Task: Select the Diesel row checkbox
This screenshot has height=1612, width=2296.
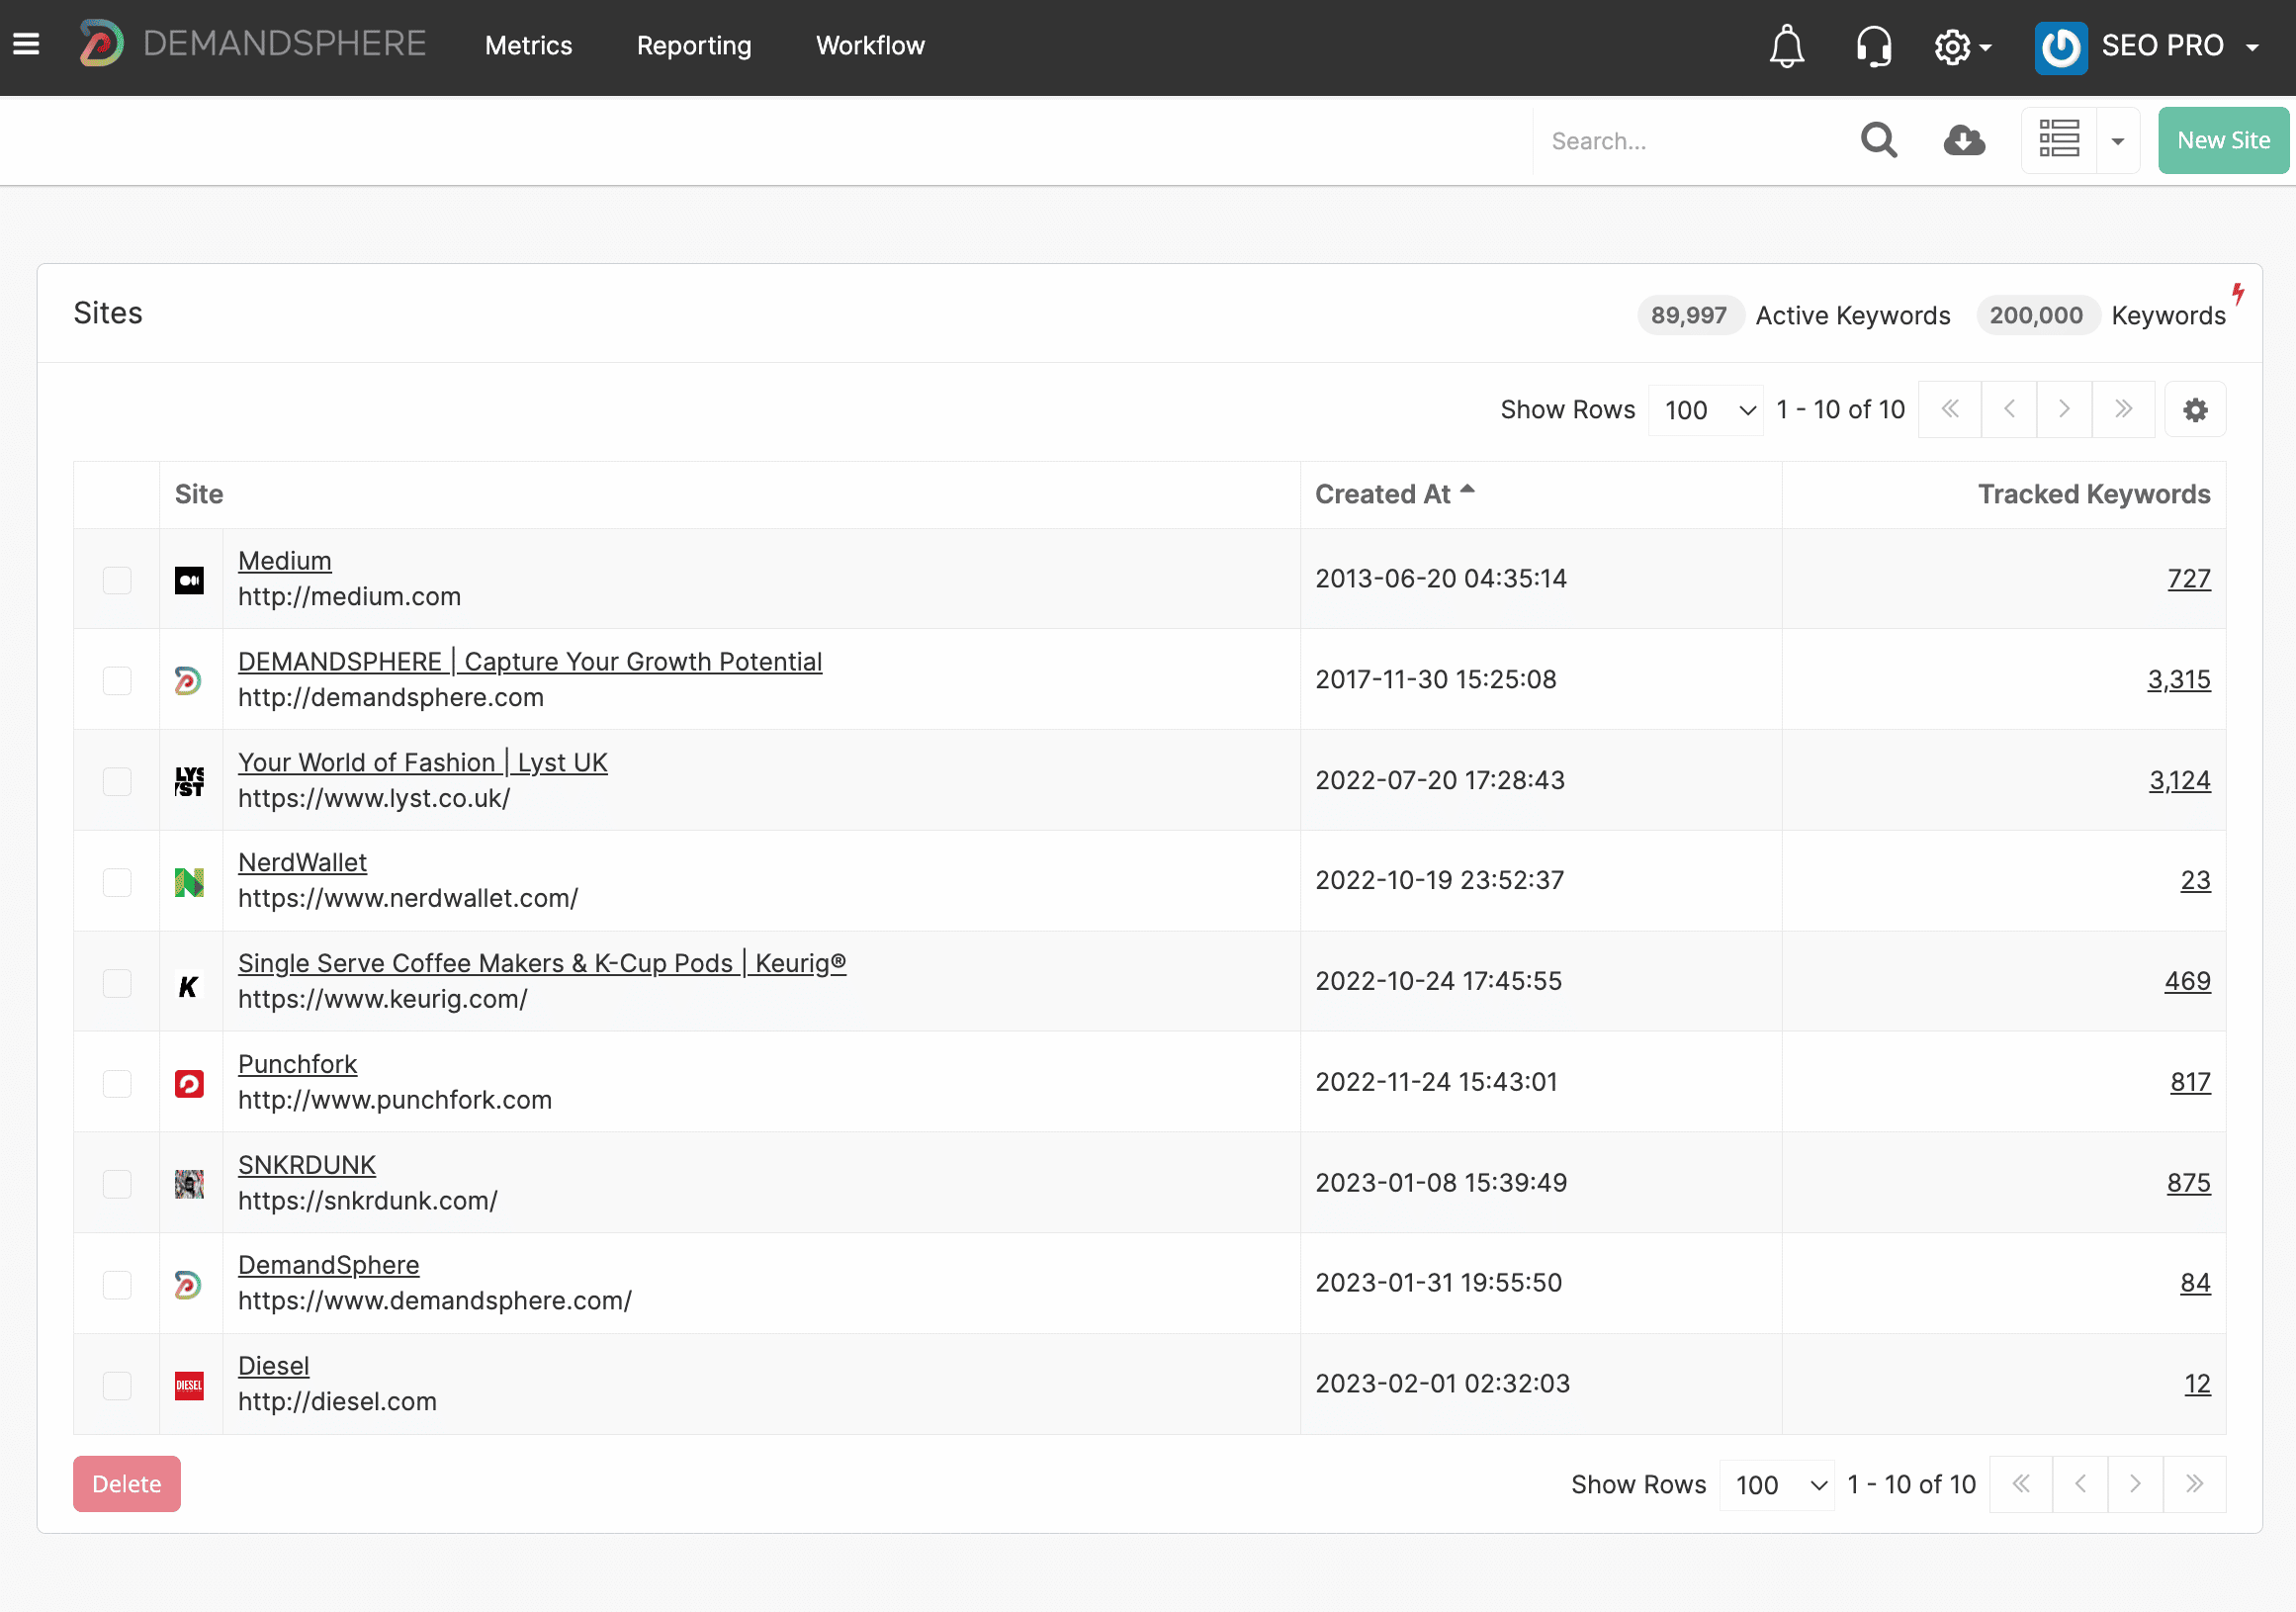Action: (117, 1385)
